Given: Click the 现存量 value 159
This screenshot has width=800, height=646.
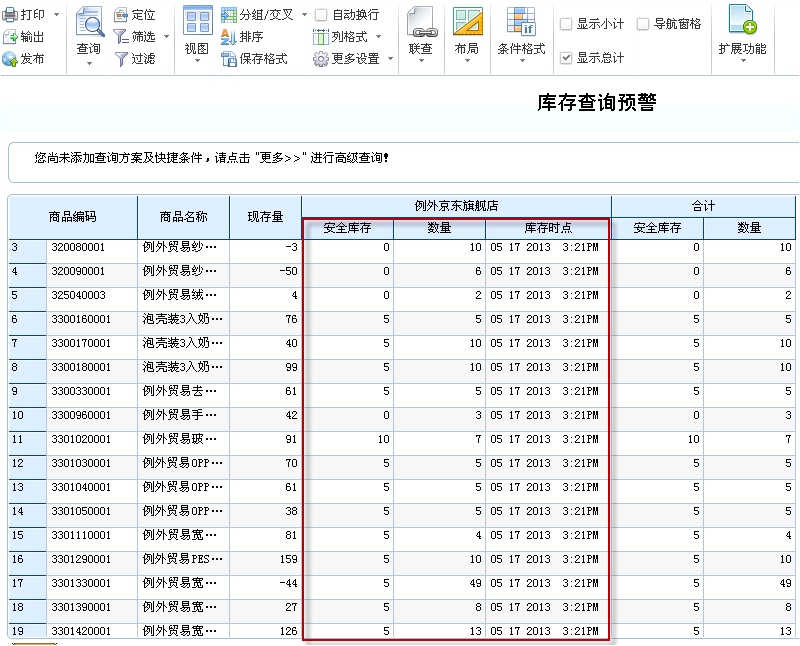Looking at the screenshot, I should 289,559.
